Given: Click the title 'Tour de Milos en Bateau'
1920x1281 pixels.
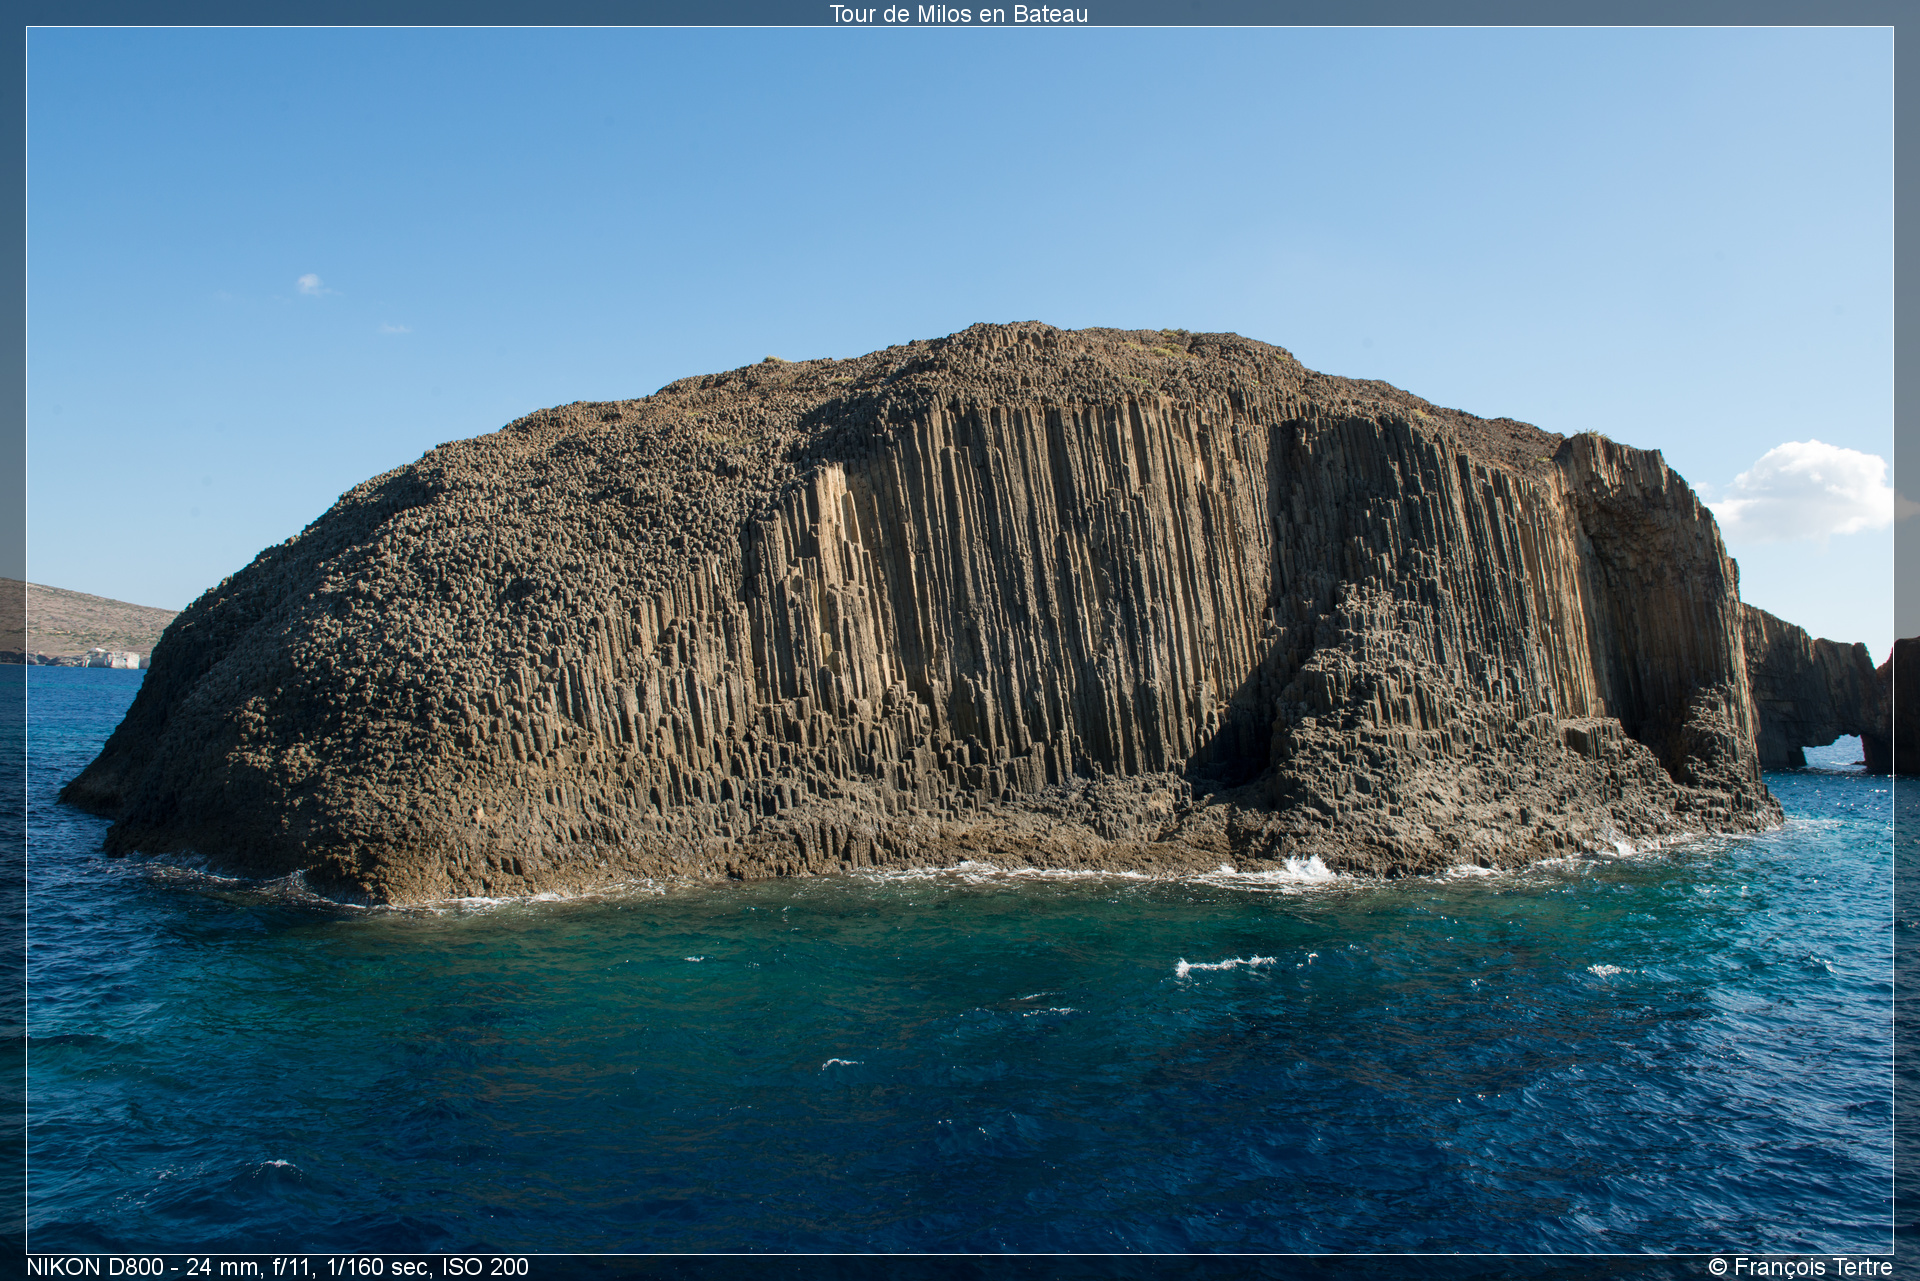Looking at the screenshot, I should tap(958, 14).
